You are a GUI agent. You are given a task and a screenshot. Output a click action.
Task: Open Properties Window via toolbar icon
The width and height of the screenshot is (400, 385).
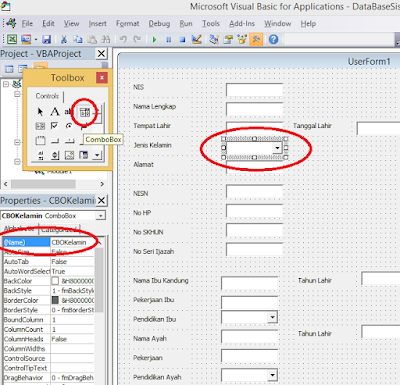pos(228,39)
